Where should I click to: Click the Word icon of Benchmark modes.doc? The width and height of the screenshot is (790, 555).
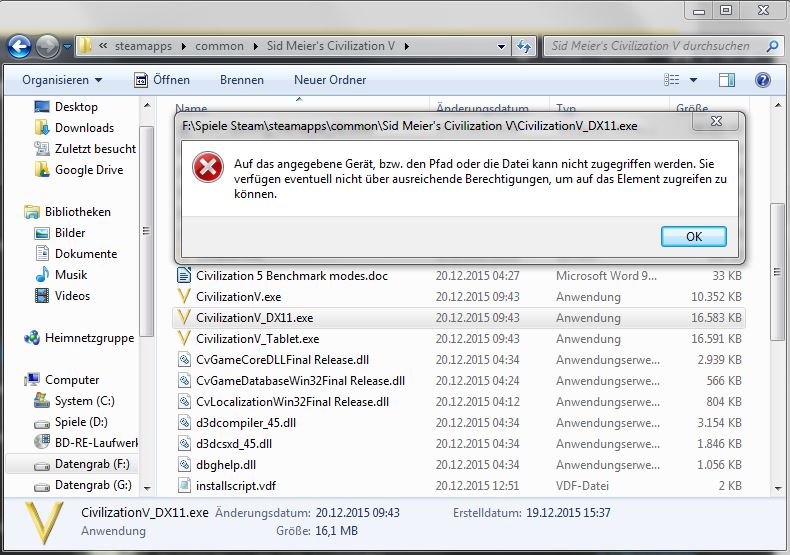coord(184,275)
